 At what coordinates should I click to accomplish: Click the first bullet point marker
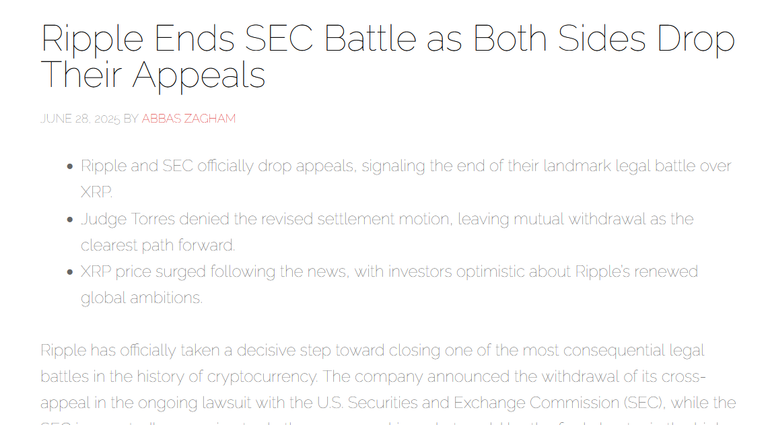click(70, 166)
